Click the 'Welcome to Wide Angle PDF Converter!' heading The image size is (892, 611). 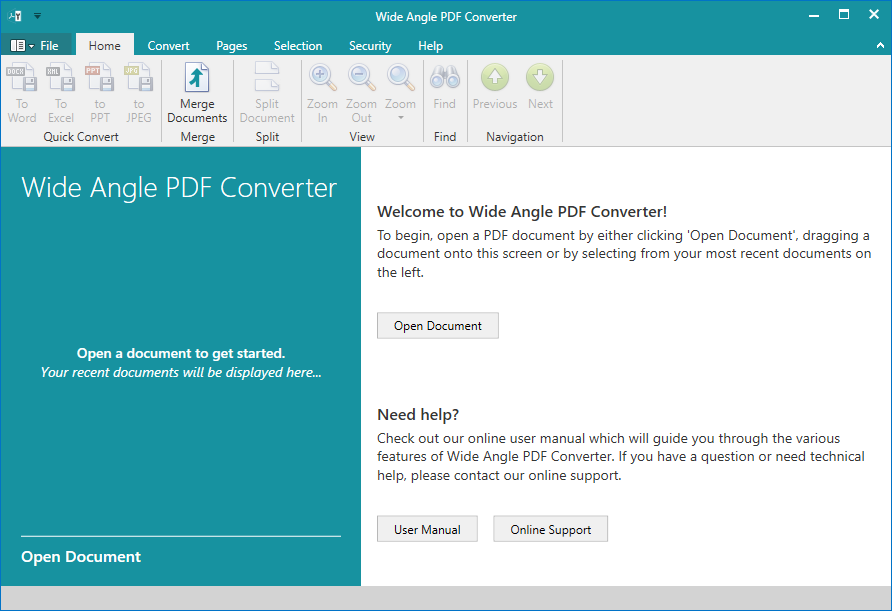(522, 212)
